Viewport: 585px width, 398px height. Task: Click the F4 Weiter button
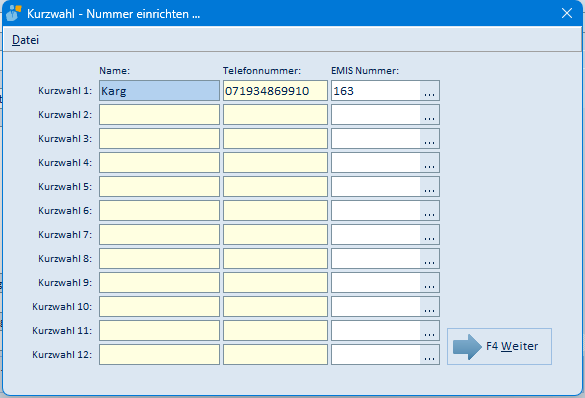tap(499, 347)
